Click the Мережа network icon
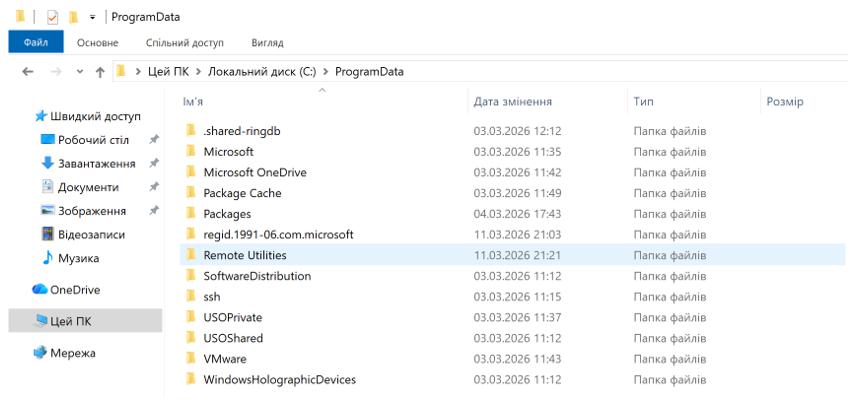 point(40,353)
